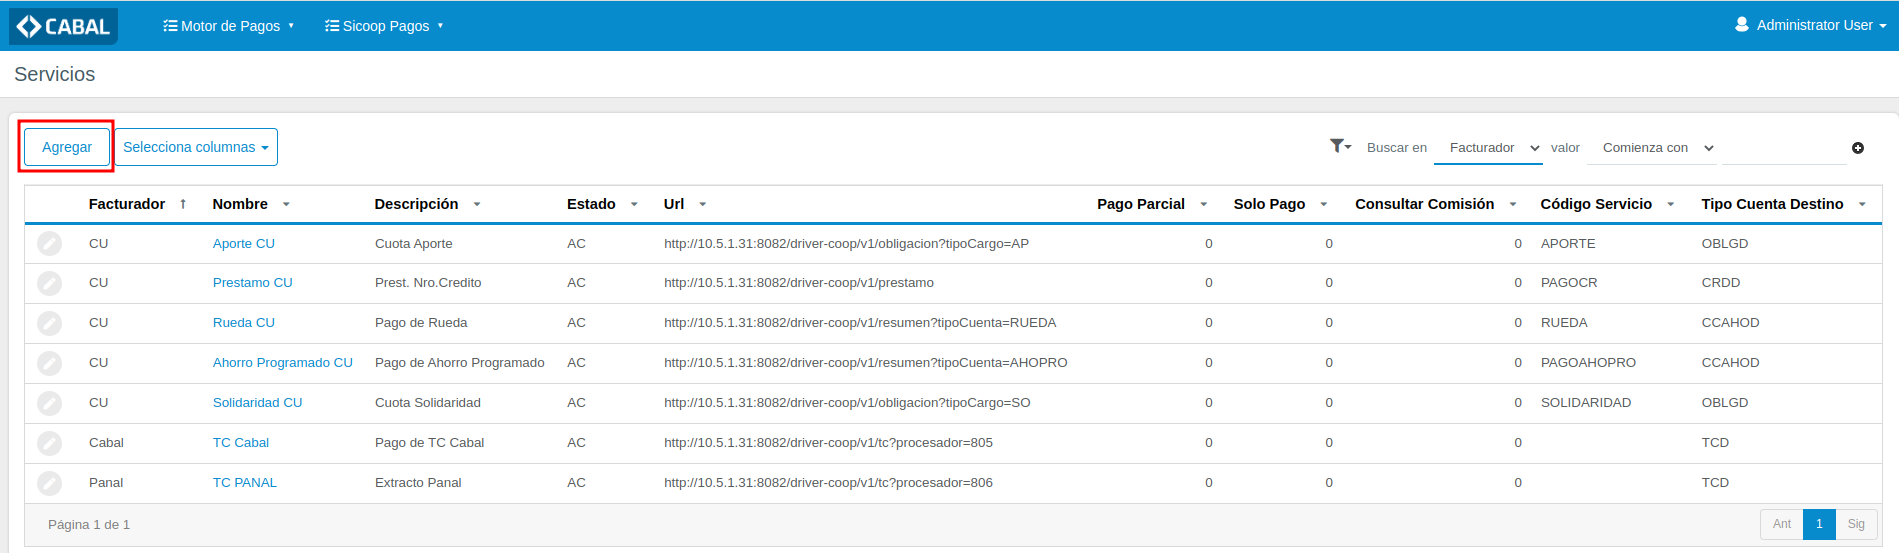This screenshot has height=553, width=1899.
Task: Click the edit pencil icon for Prestamo CU
Action: 49,283
